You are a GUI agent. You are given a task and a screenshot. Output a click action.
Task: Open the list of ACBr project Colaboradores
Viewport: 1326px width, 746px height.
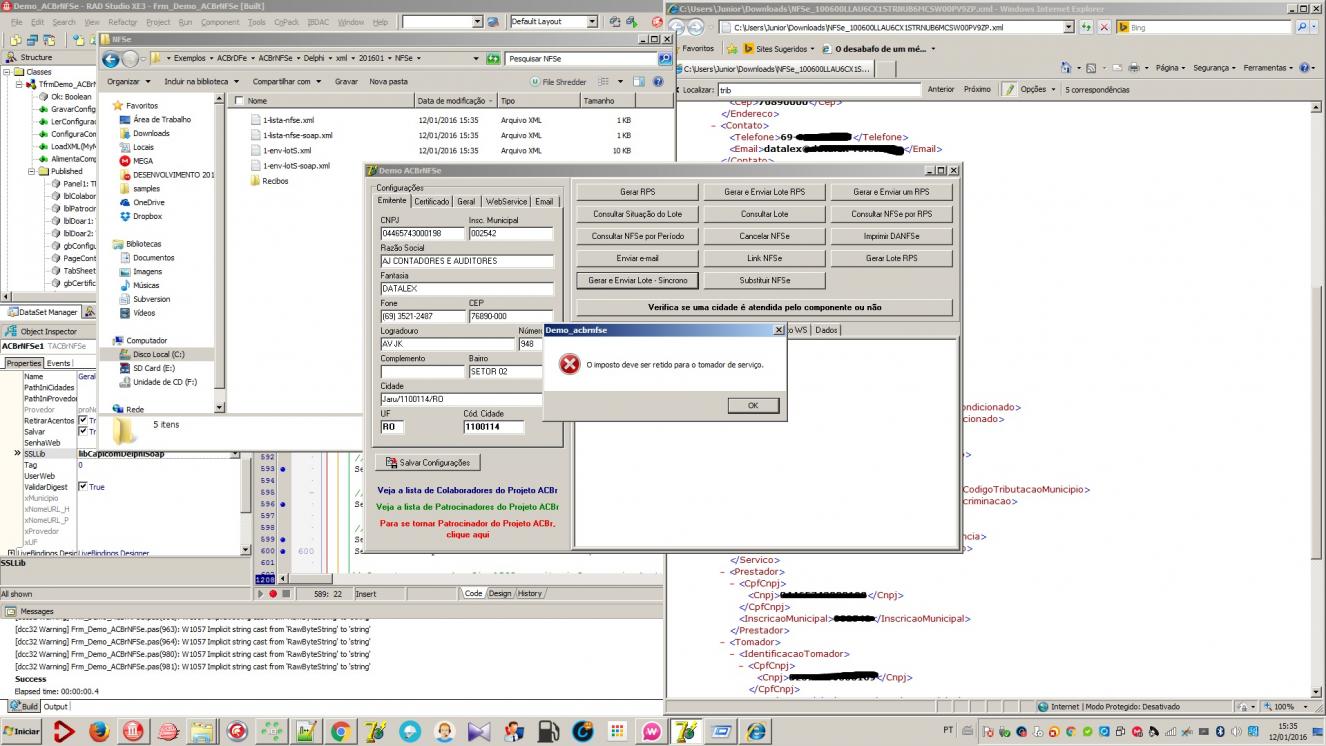click(467, 491)
